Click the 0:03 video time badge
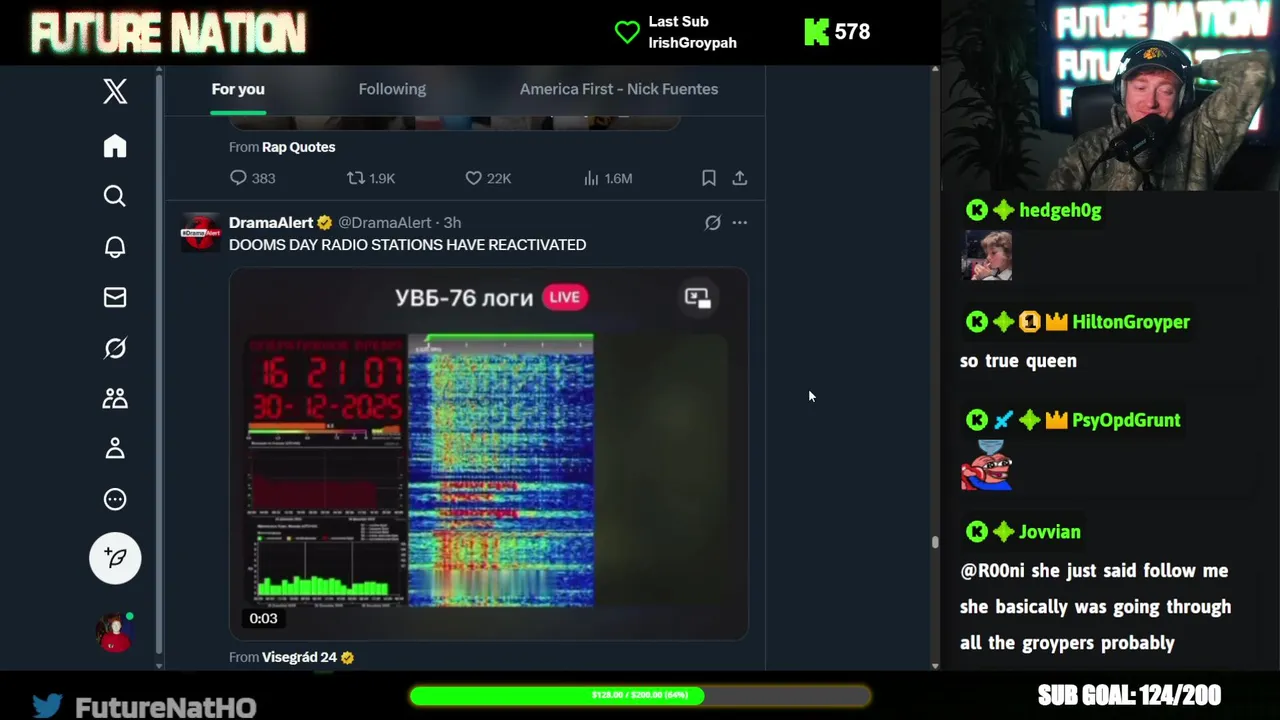The height and width of the screenshot is (720, 1280). tap(263, 619)
